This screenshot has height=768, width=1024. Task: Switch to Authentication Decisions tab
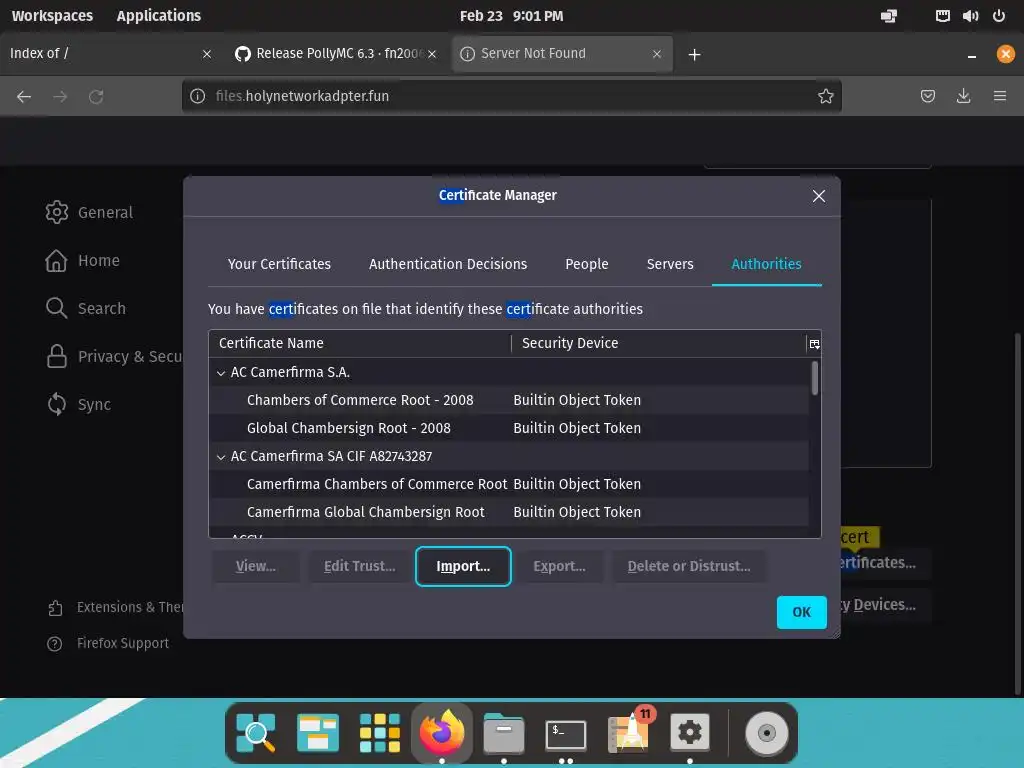pyautogui.click(x=448, y=264)
